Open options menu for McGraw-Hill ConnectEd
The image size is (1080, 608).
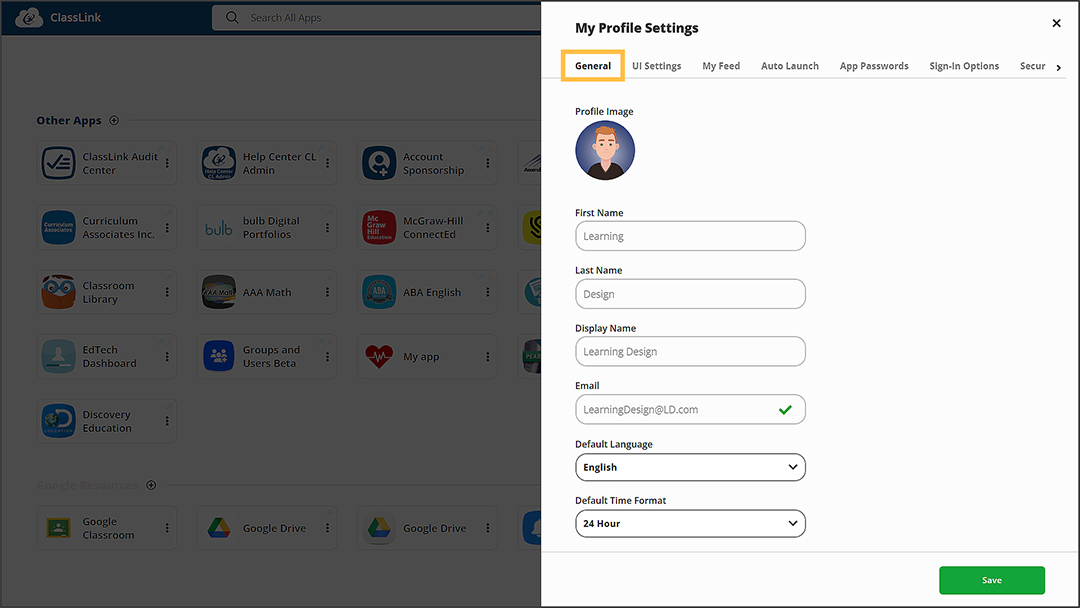point(488,228)
